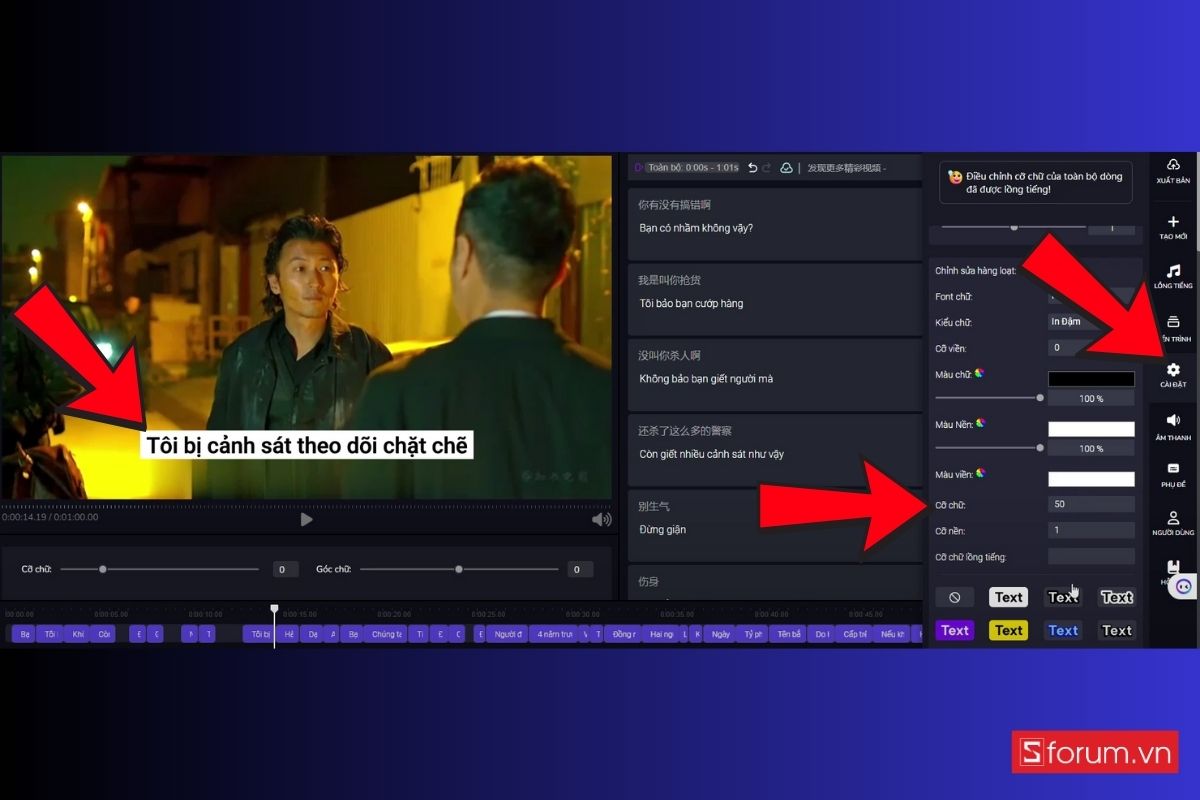Click the Tạo Mới plus icon

(1173, 221)
